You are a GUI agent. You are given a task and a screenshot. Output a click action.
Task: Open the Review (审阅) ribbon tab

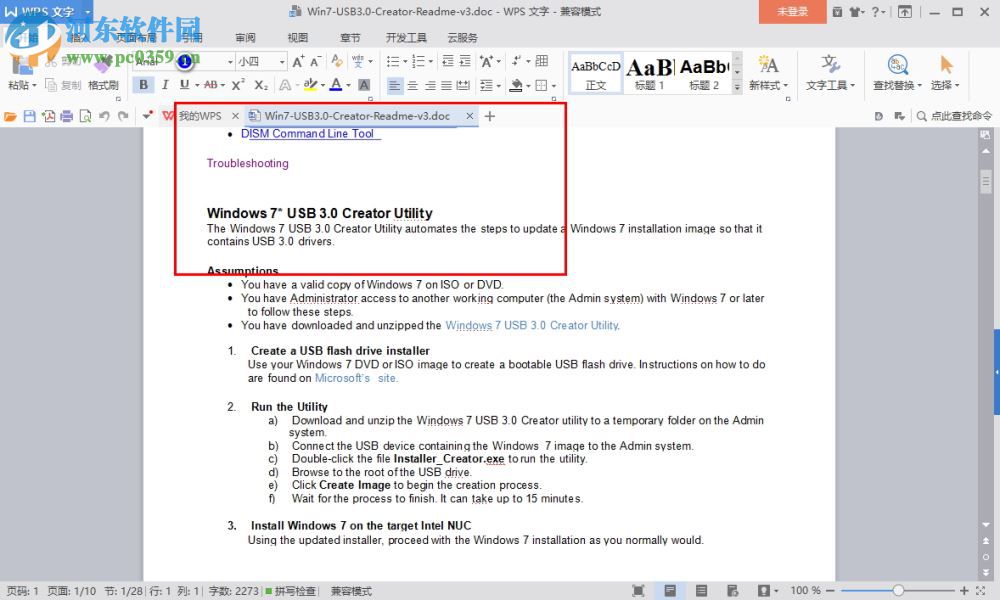[246, 38]
